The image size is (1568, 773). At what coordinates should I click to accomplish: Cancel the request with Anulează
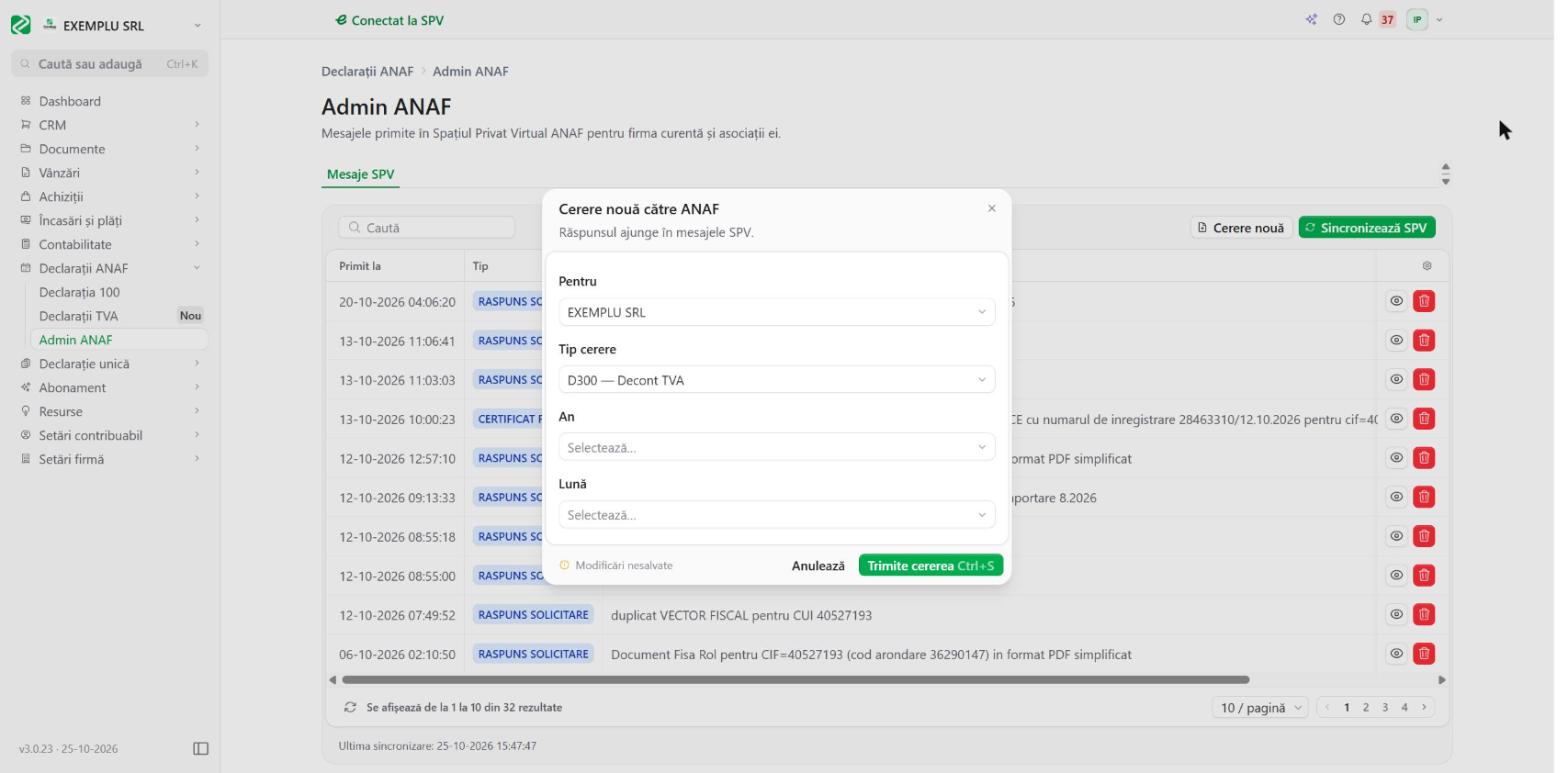818,566
